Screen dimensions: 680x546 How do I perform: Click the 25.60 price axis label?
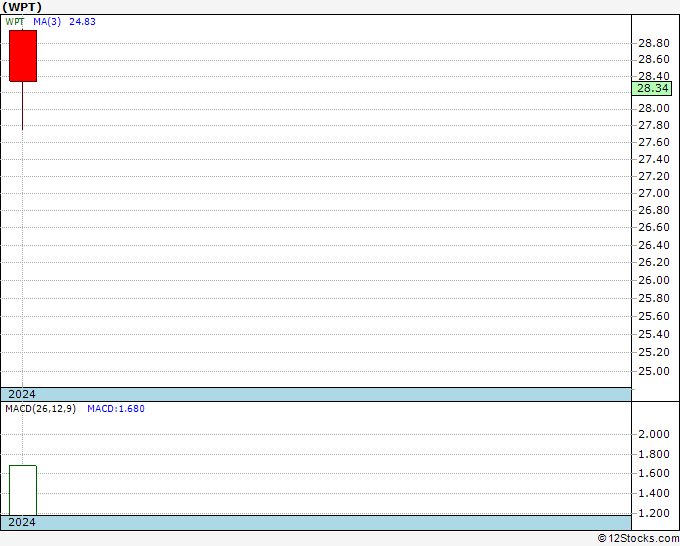(x=654, y=316)
